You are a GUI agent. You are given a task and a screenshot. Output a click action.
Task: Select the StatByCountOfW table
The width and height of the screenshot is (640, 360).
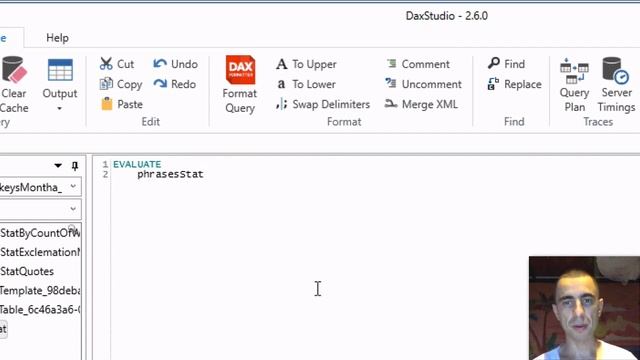(x=40, y=233)
